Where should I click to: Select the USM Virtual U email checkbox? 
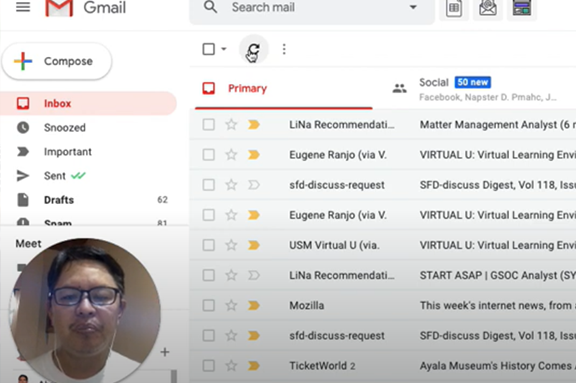click(x=209, y=245)
